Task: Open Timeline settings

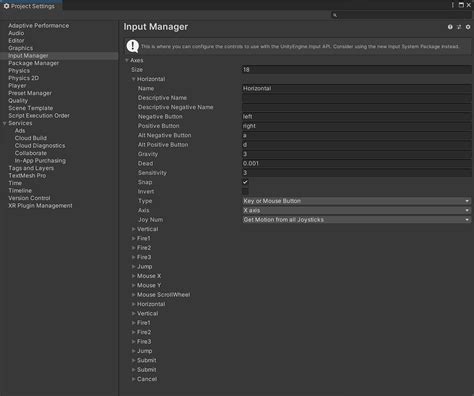Action: [20, 191]
